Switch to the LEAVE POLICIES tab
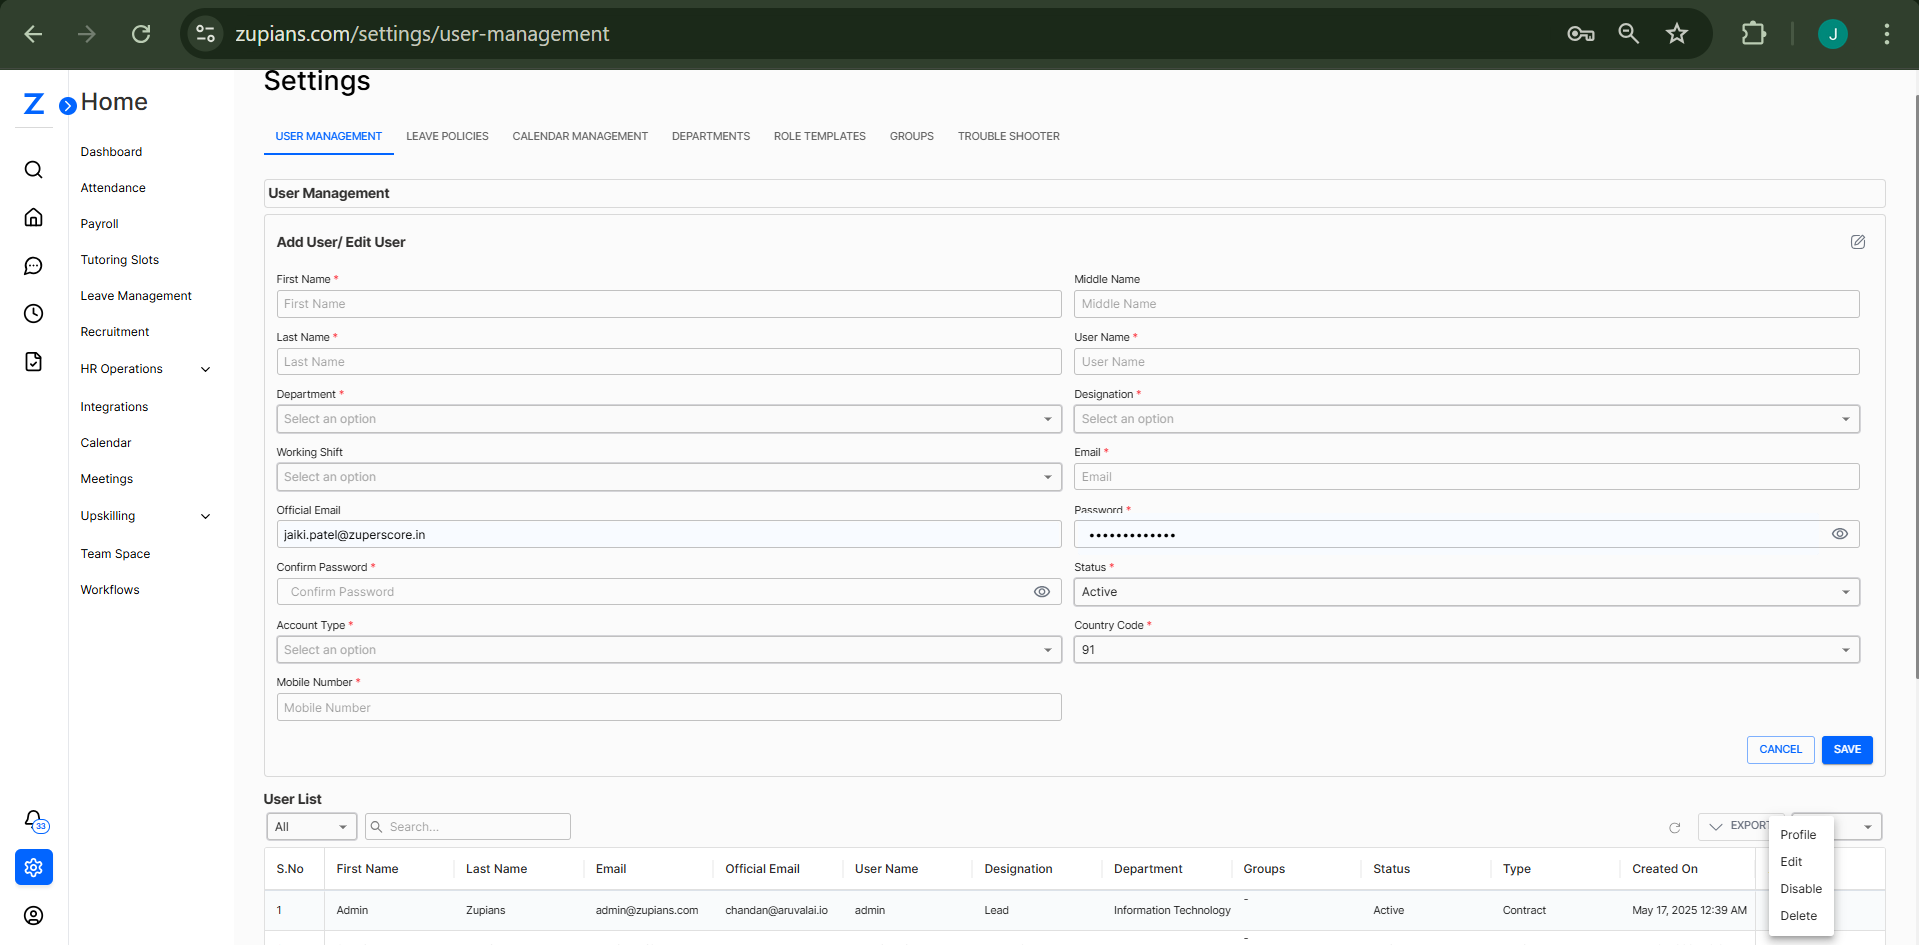 tap(446, 136)
